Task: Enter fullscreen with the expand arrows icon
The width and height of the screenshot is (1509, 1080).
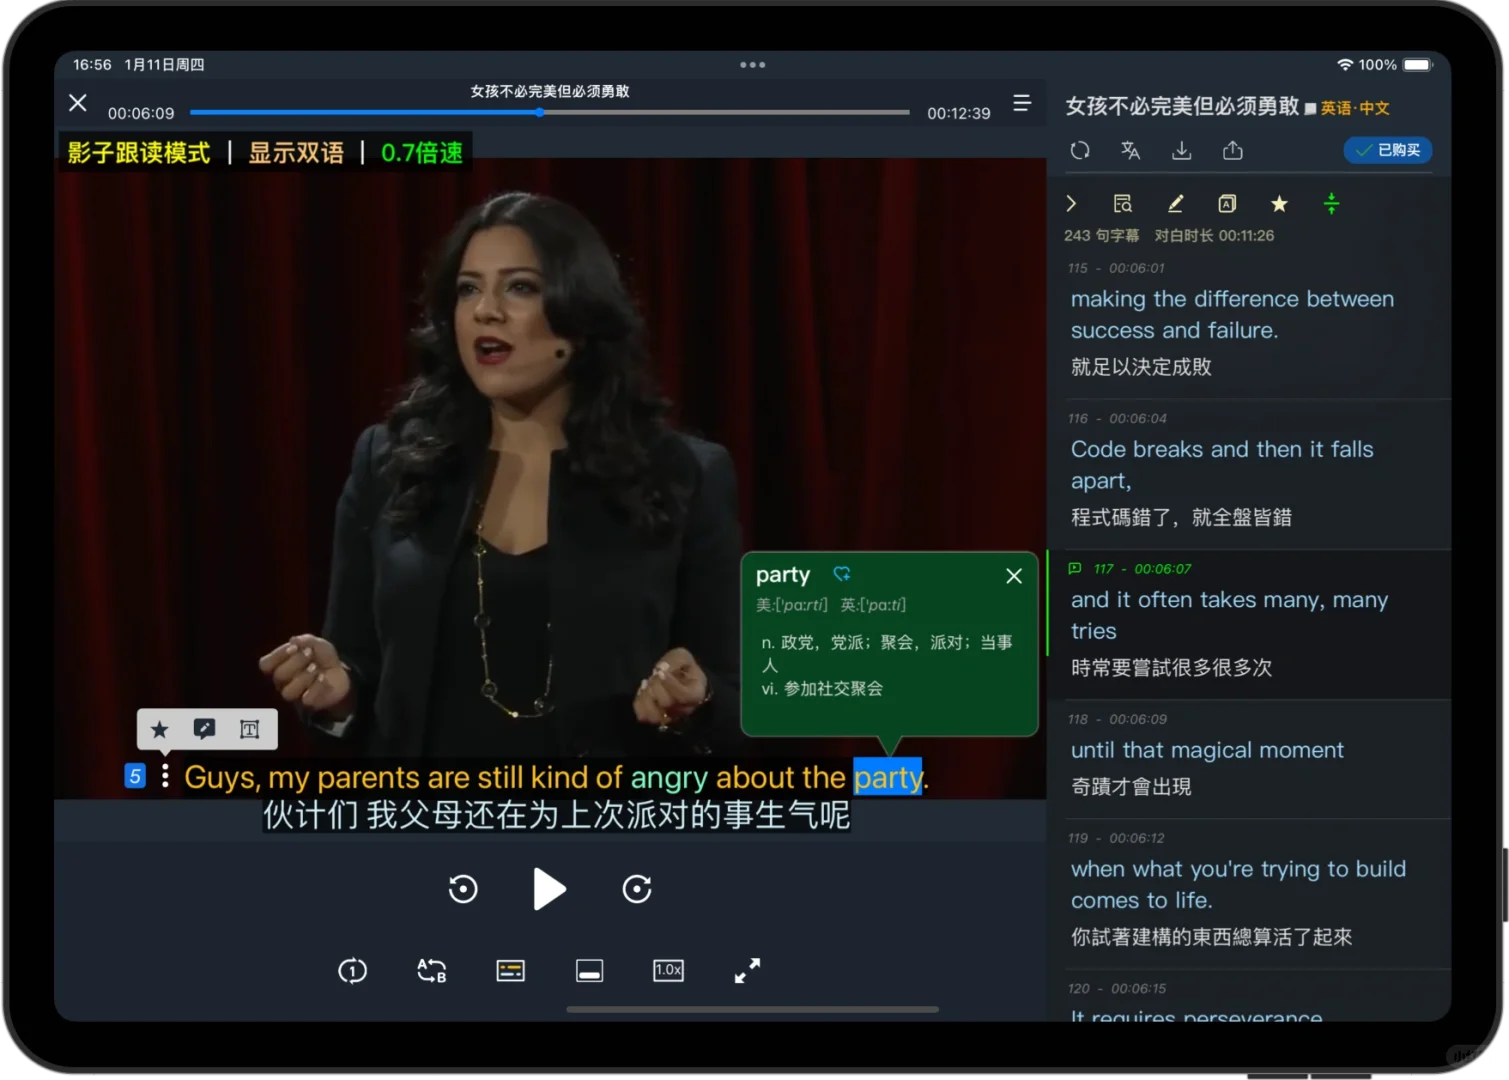Action: click(747, 970)
